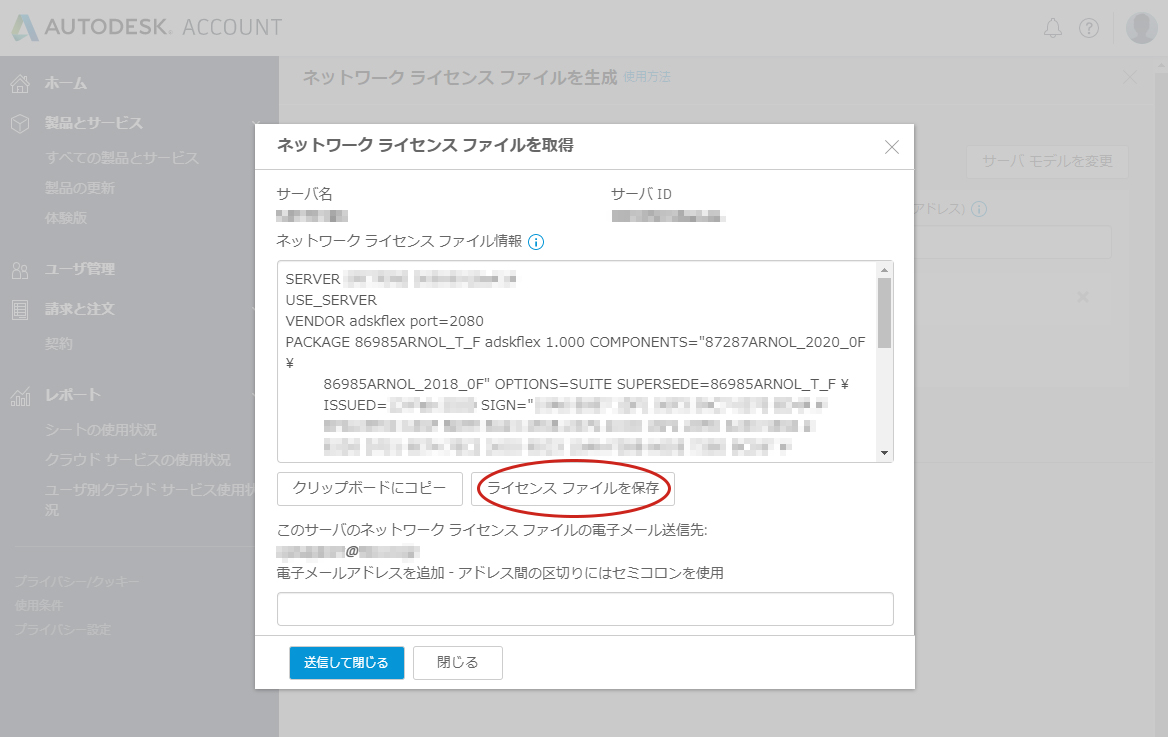Select すべての製品とサービス

tap(122, 158)
